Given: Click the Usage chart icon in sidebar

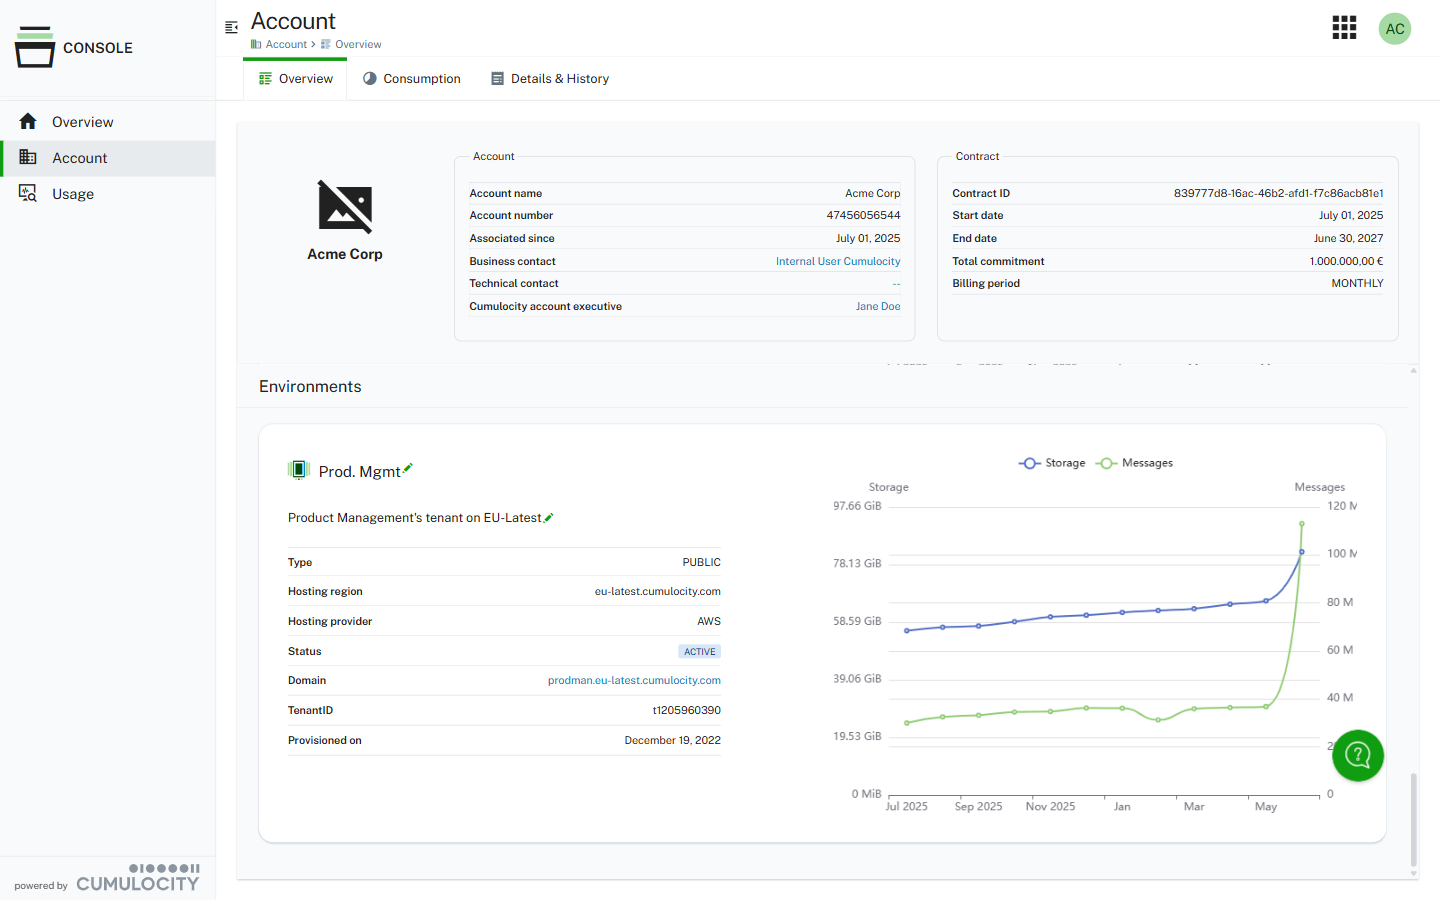Looking at the screenshot, I should [x=28, y=193].
